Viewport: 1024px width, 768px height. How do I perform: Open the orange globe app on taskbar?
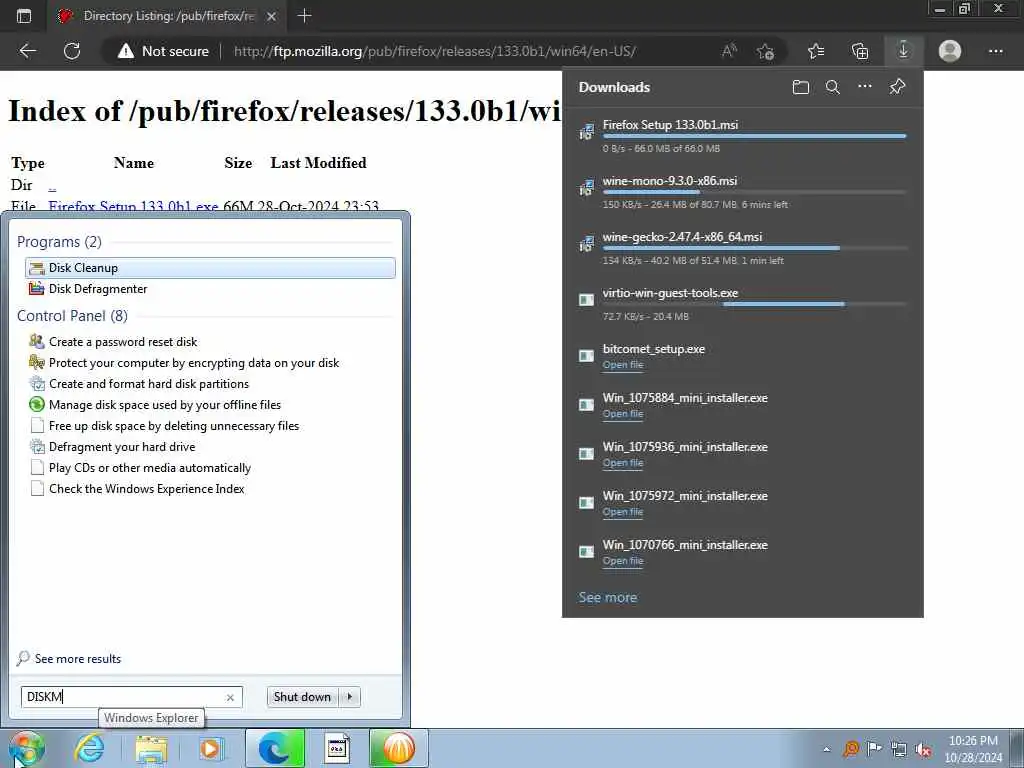[399, 748]
